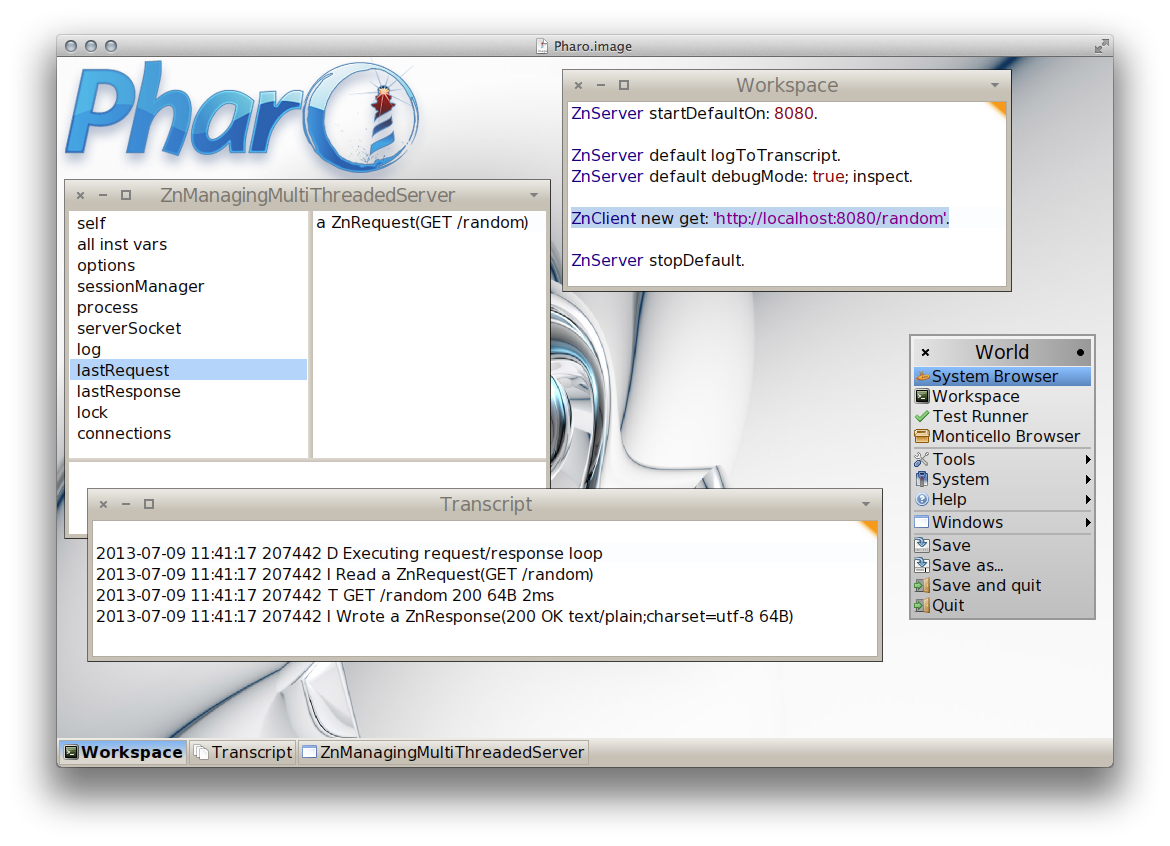The image size is (1170, 846).
Task: Select options variable in inspector
Action: point(188,265)
